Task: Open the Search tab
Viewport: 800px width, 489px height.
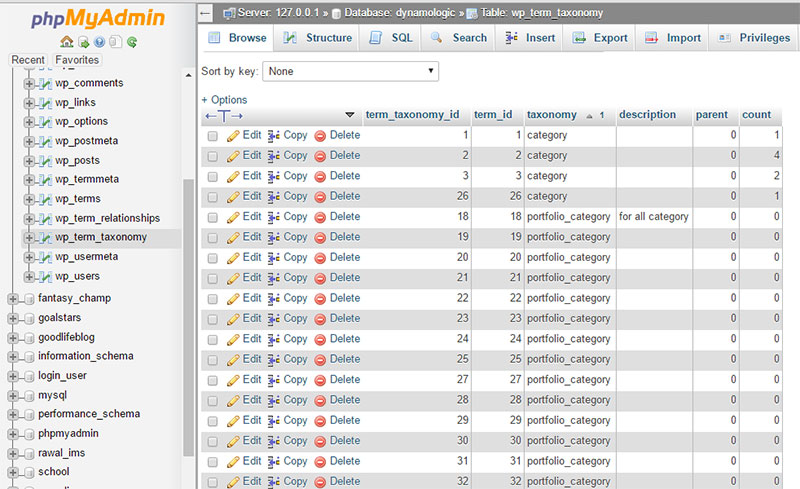Action: pos(458,38)
